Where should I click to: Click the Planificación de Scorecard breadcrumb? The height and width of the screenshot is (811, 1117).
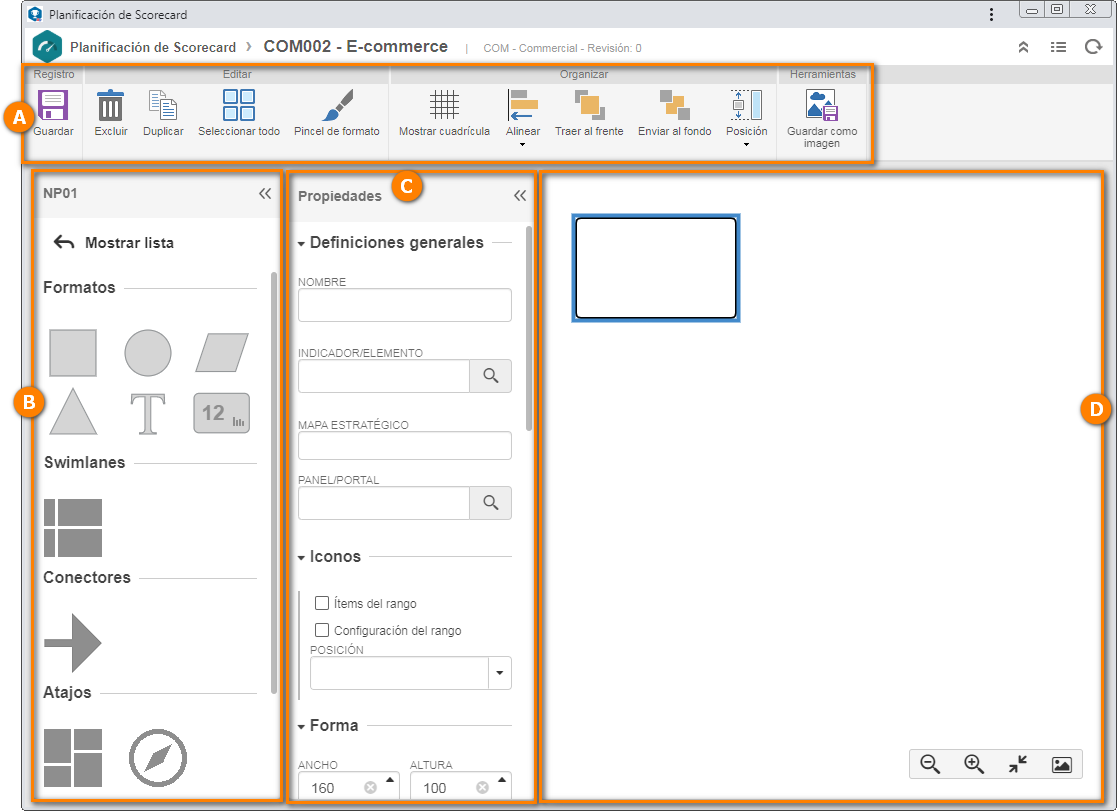tap(152, 47)
